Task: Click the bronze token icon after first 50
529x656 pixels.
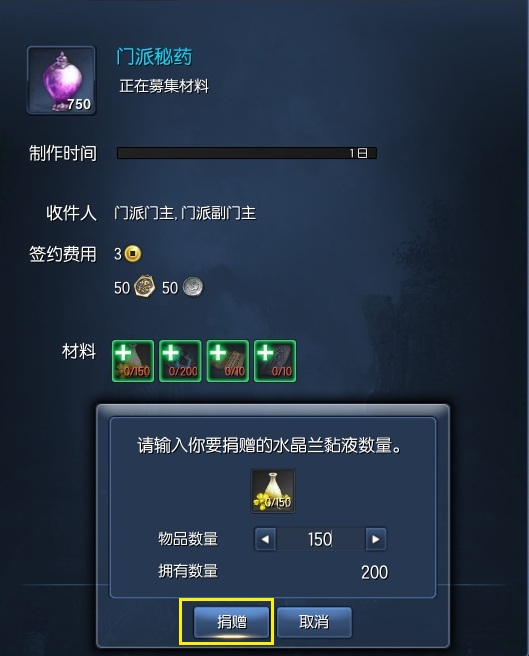Action: [144, 287]
